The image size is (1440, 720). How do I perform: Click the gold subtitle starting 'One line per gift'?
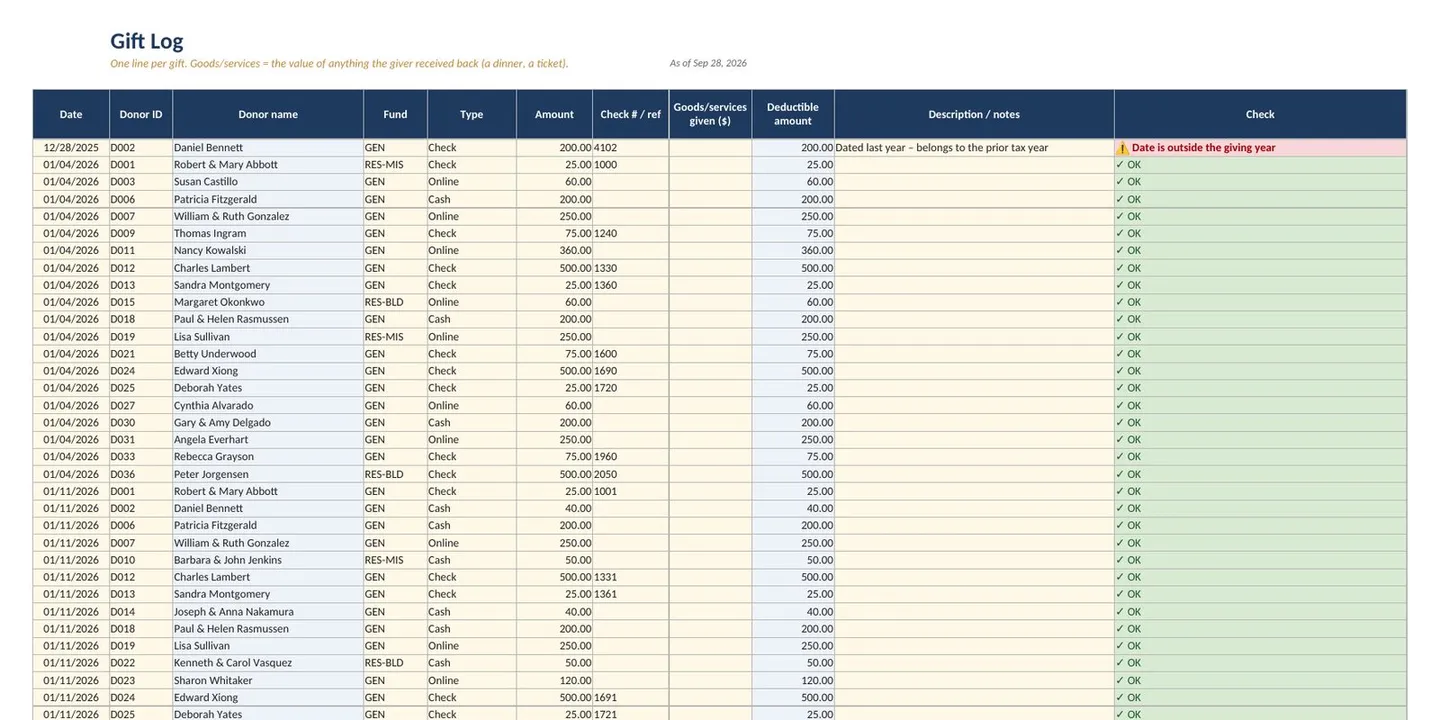pyautogui.click(x=339, y=63)
